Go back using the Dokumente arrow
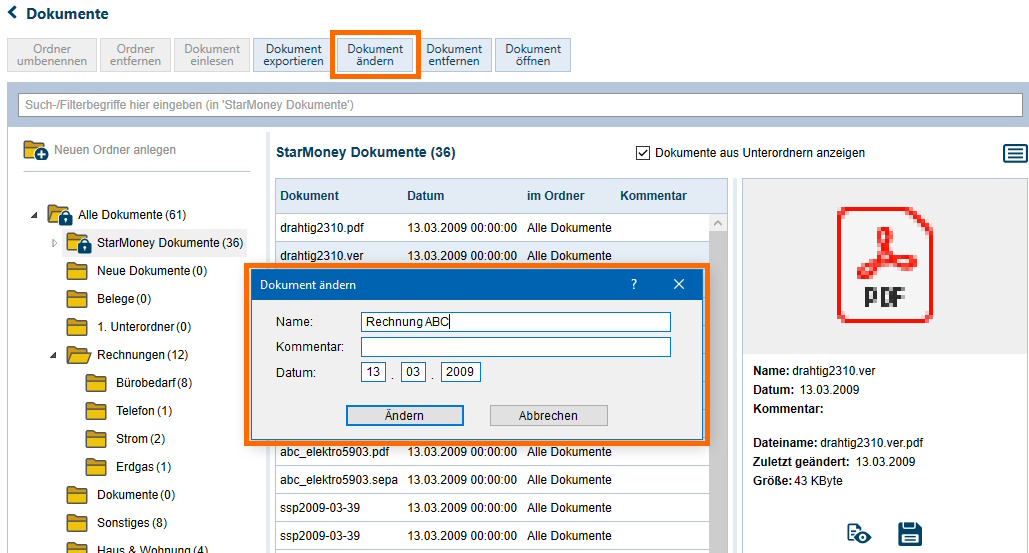 point(12,12)
